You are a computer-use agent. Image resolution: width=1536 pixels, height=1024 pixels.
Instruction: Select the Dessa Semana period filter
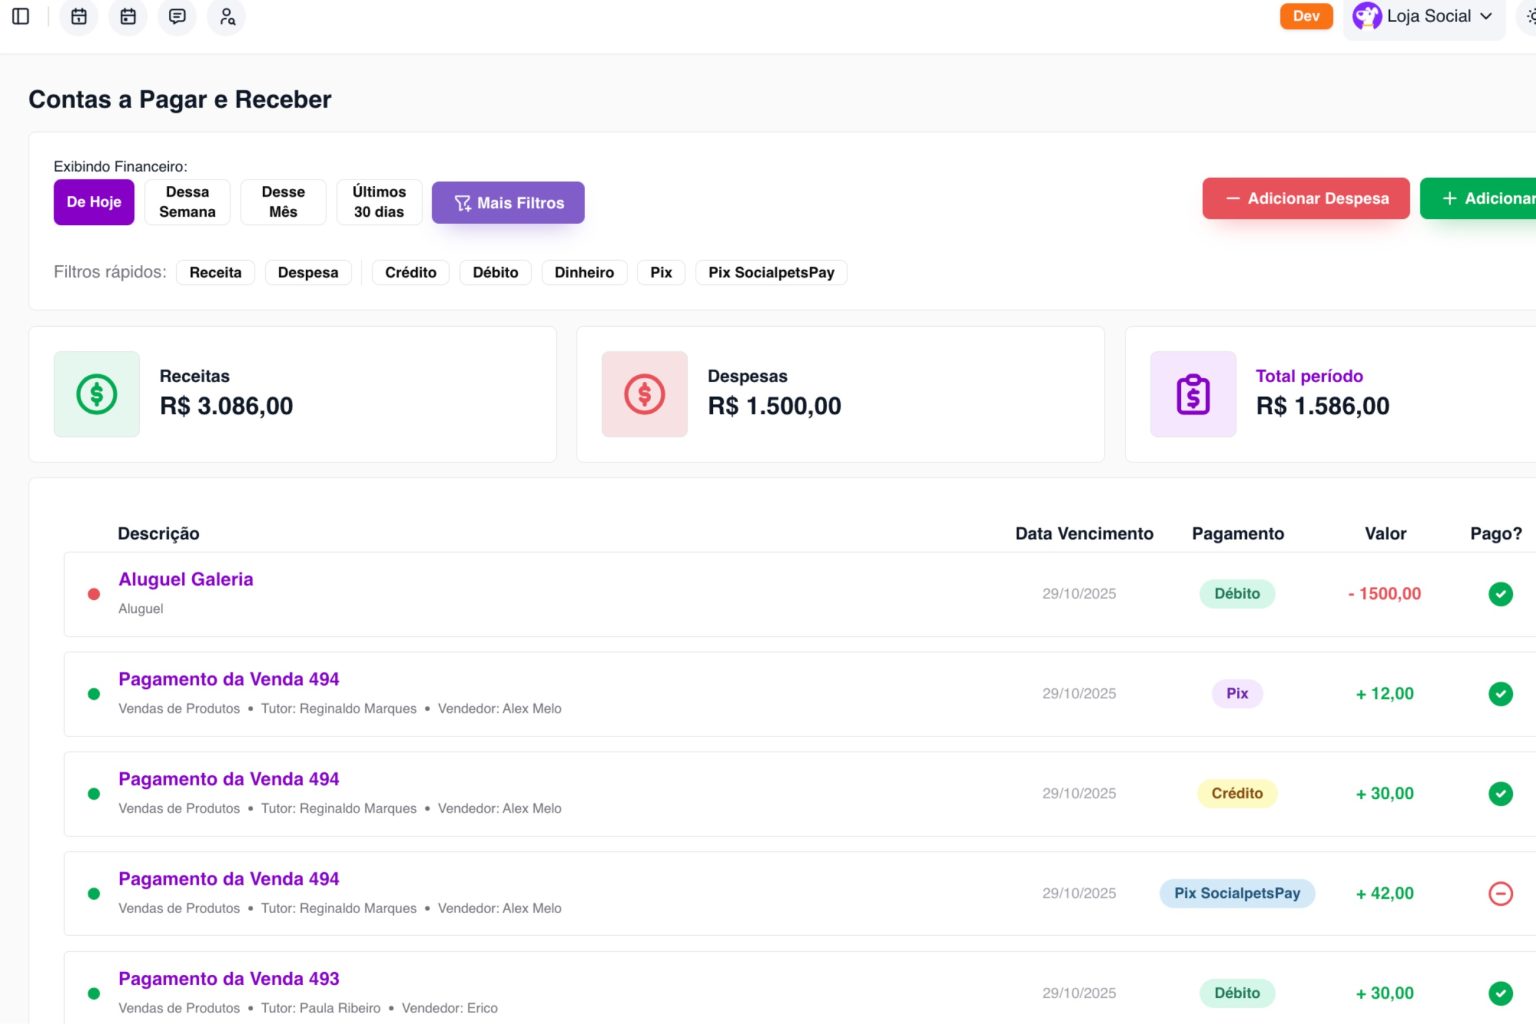(187, 202)
